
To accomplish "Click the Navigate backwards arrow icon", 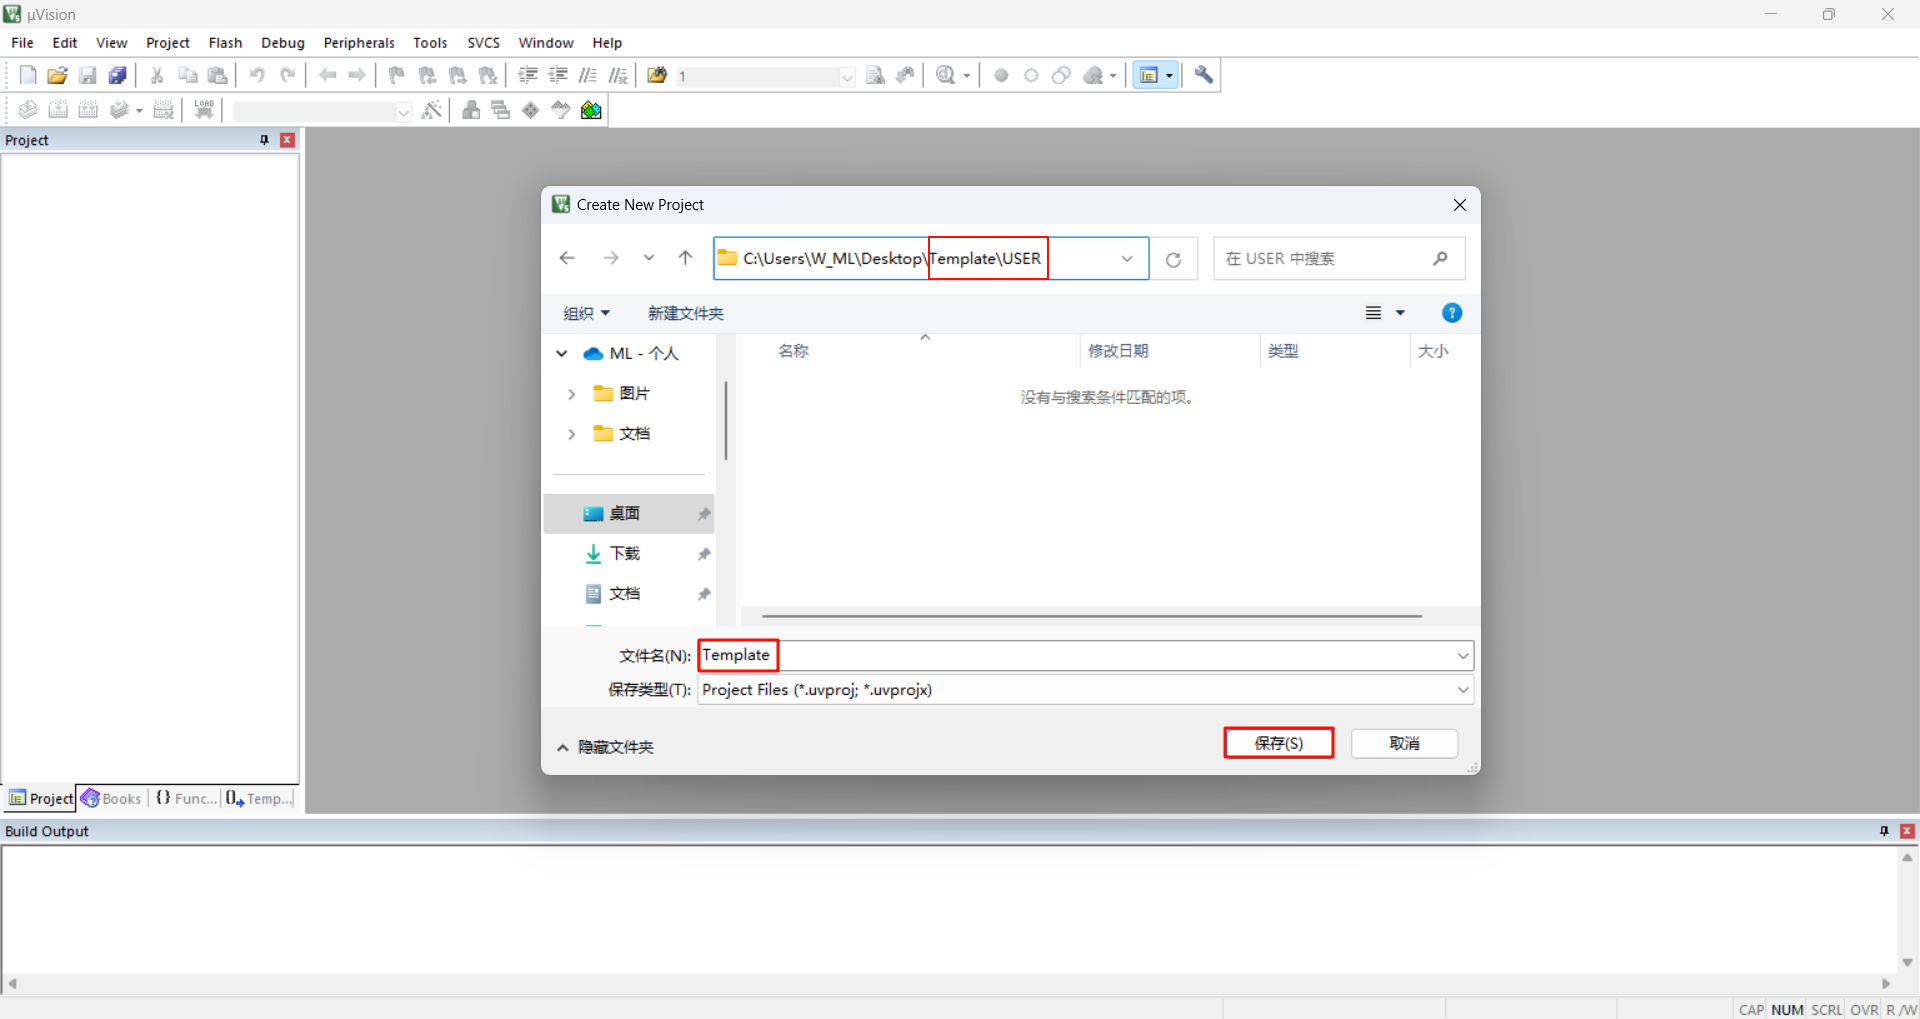I will 327,75.
